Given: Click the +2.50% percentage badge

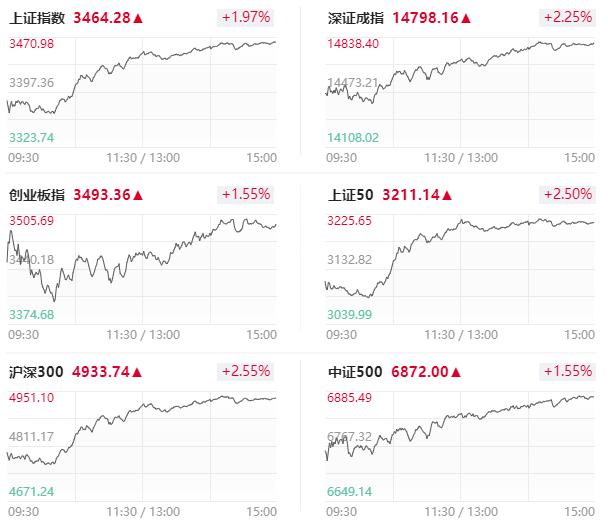Looking at the screenshot, I should coord(567,194).
